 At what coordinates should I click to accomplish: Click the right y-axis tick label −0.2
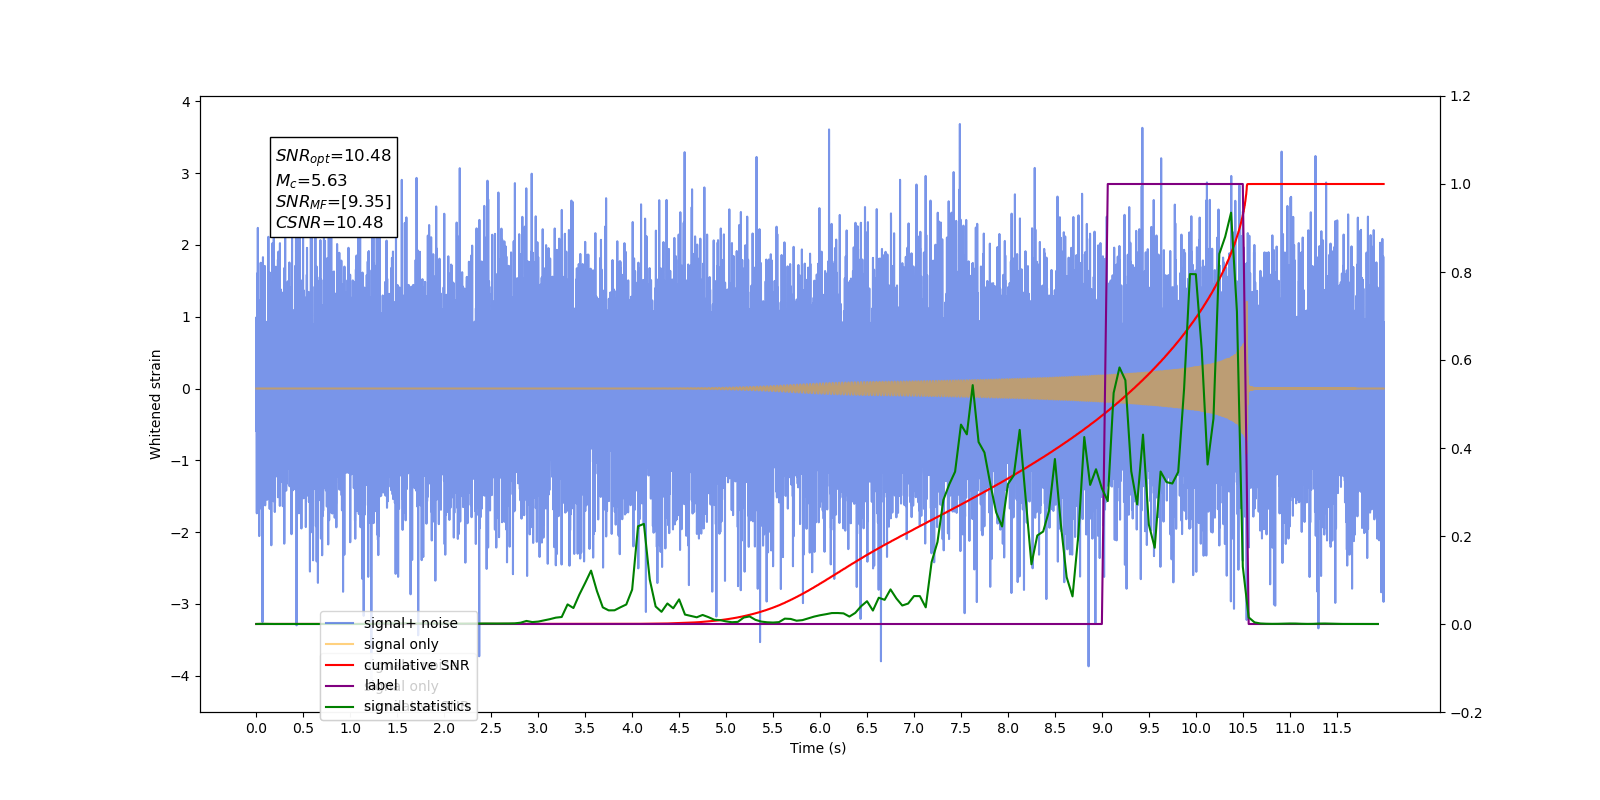coord(1466,713)
